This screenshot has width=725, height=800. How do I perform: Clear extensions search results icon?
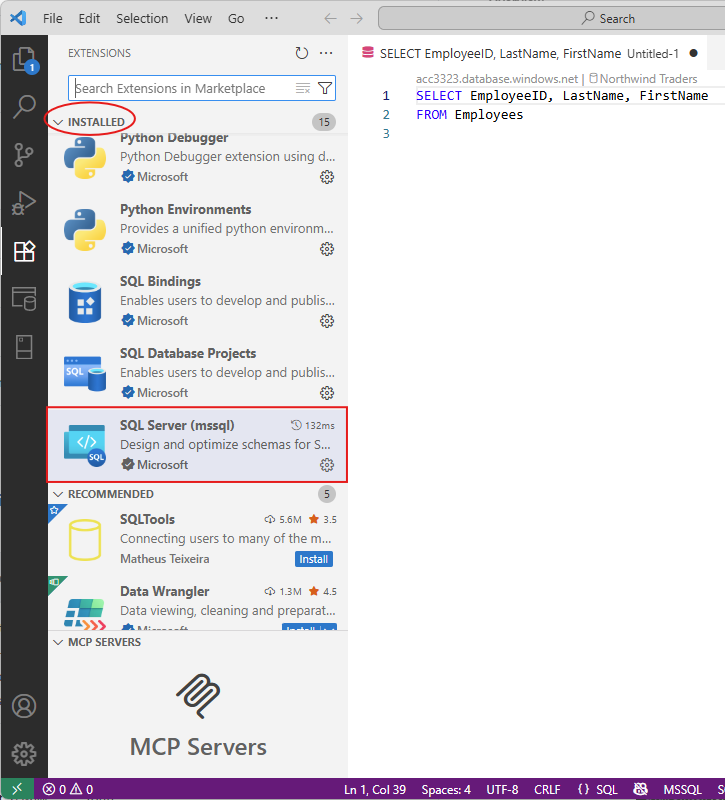303,88
